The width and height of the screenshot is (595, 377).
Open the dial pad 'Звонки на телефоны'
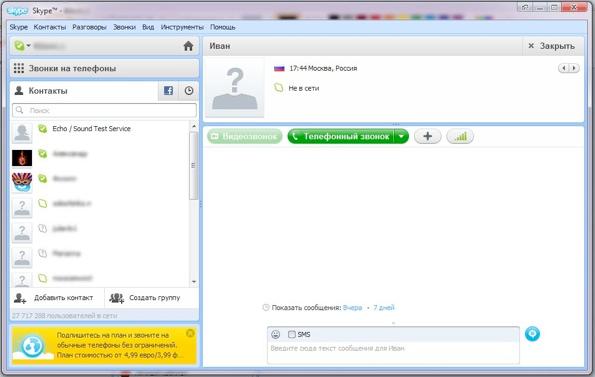104,68
